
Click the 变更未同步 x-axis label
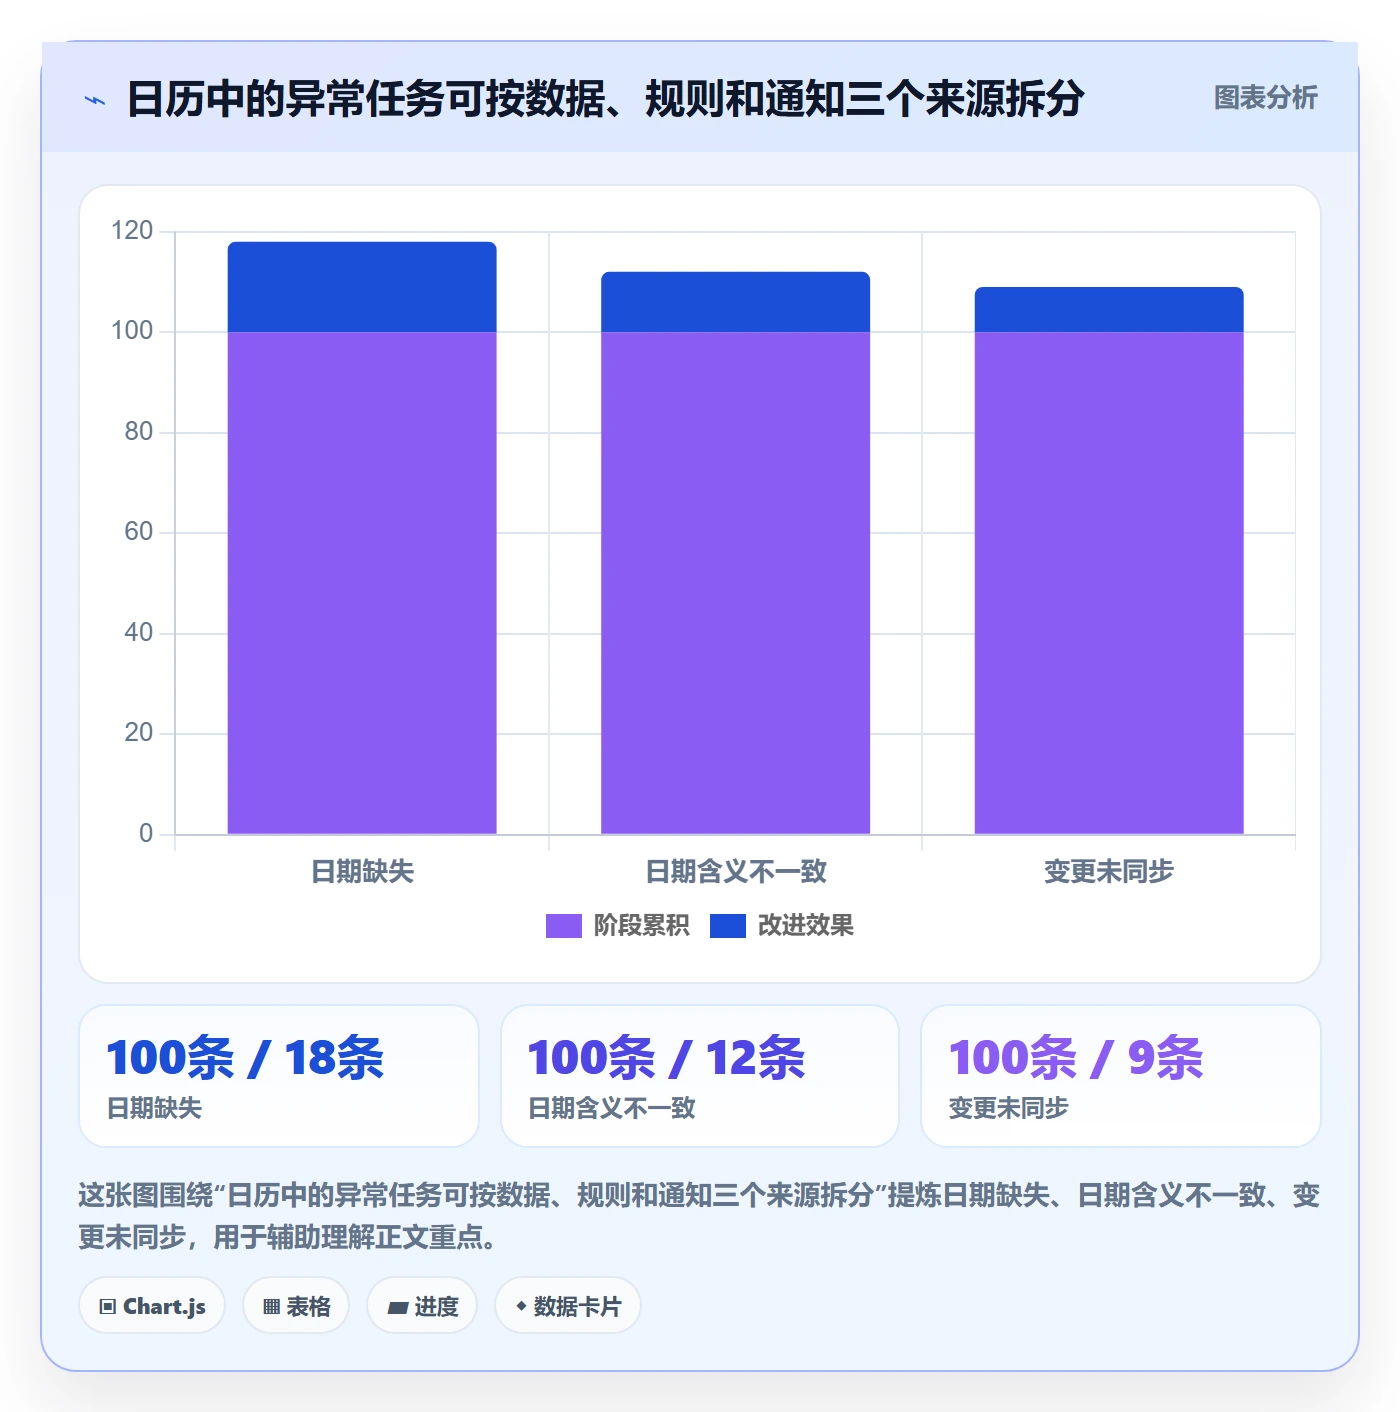pos(1109,872)
